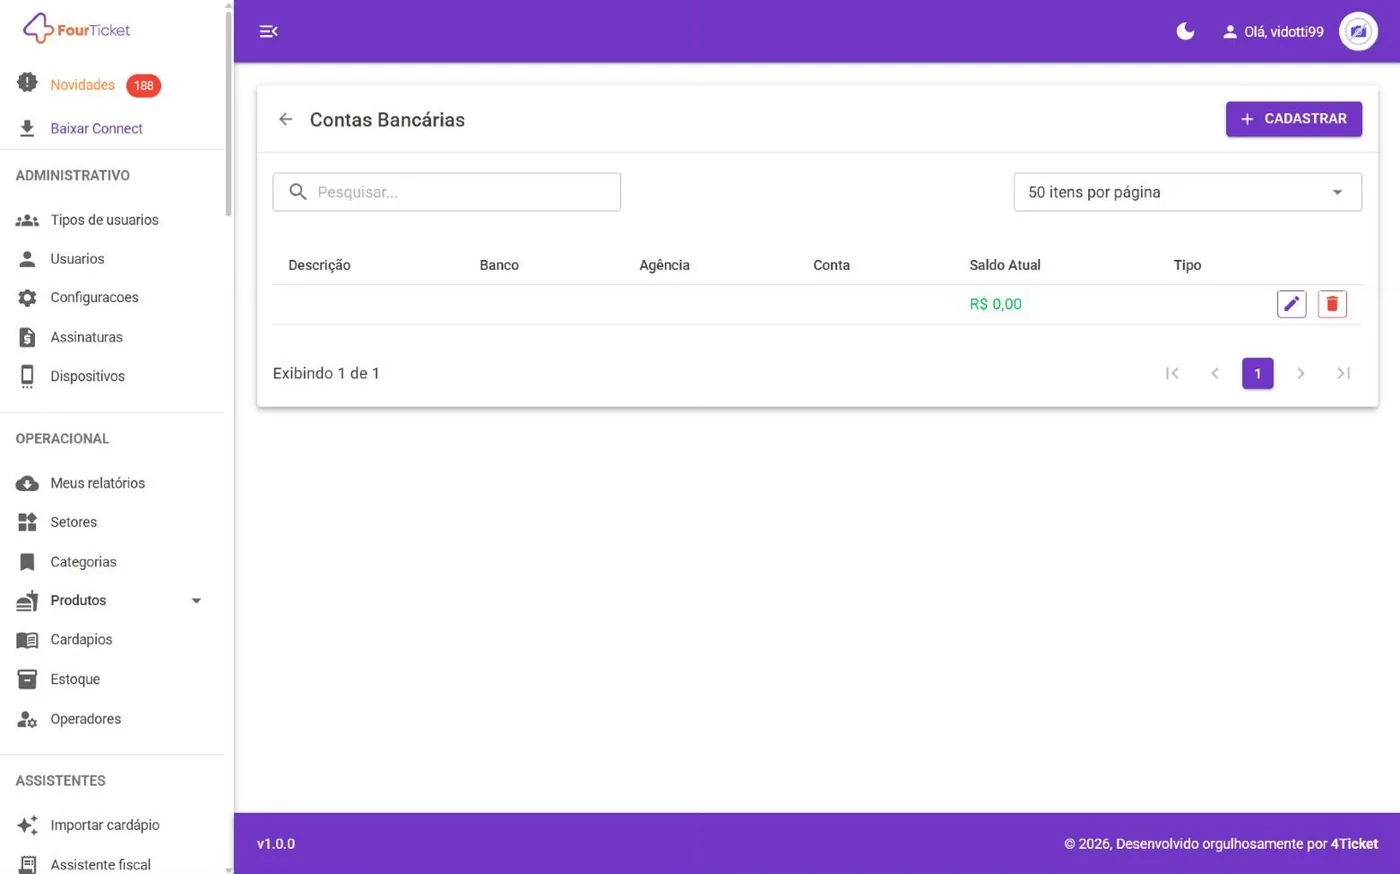Open the user avatar in the top bar

point(1358,31)
